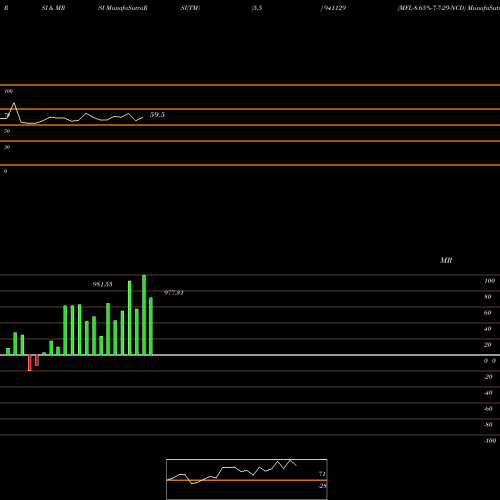Click the MR heading above the histogram
The image size is (500, 500).
[x=446, y=260]
